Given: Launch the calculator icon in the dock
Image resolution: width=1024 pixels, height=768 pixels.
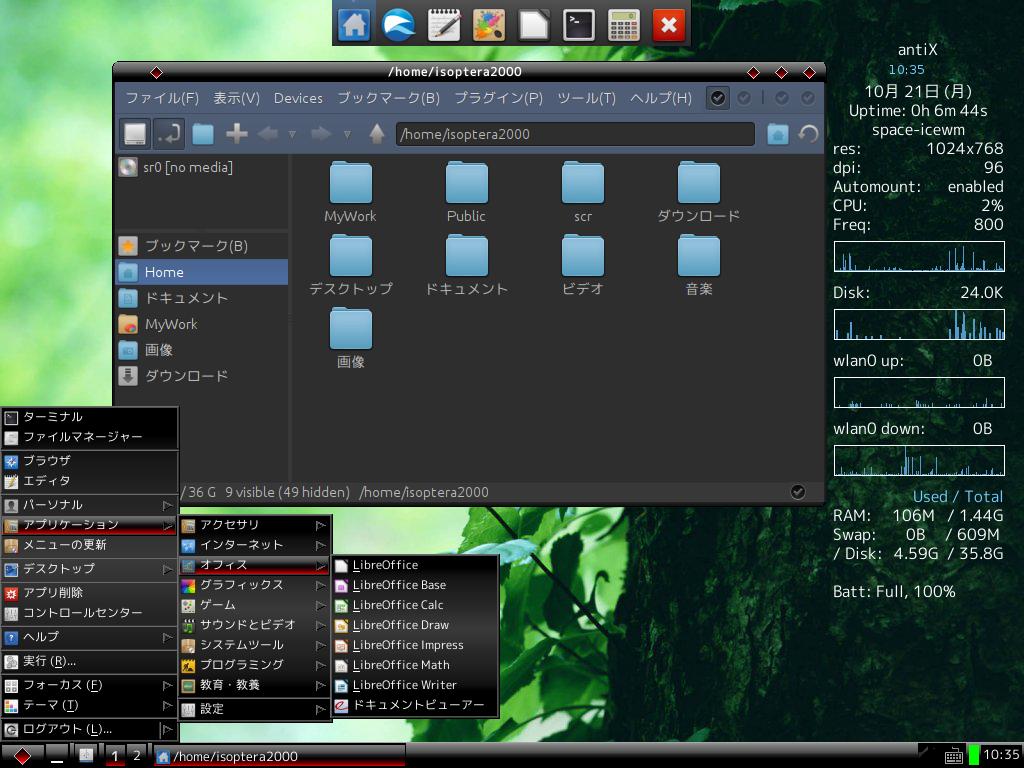Looking at the screenshot, I should 624,24.
